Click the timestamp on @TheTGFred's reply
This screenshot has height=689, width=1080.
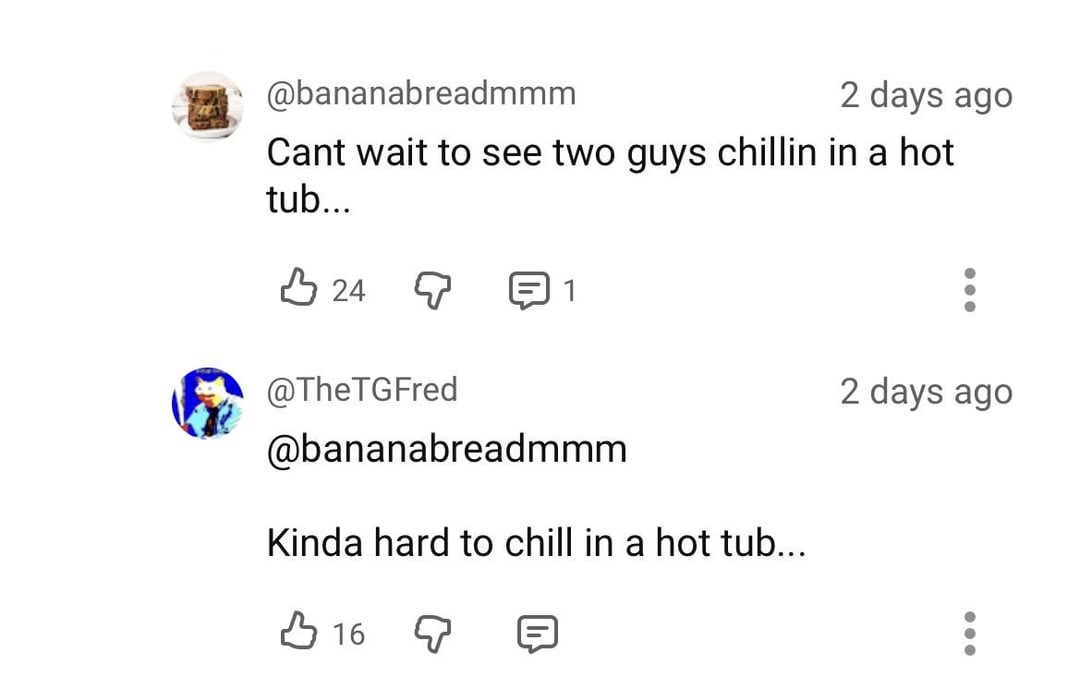tap(925, 392)
